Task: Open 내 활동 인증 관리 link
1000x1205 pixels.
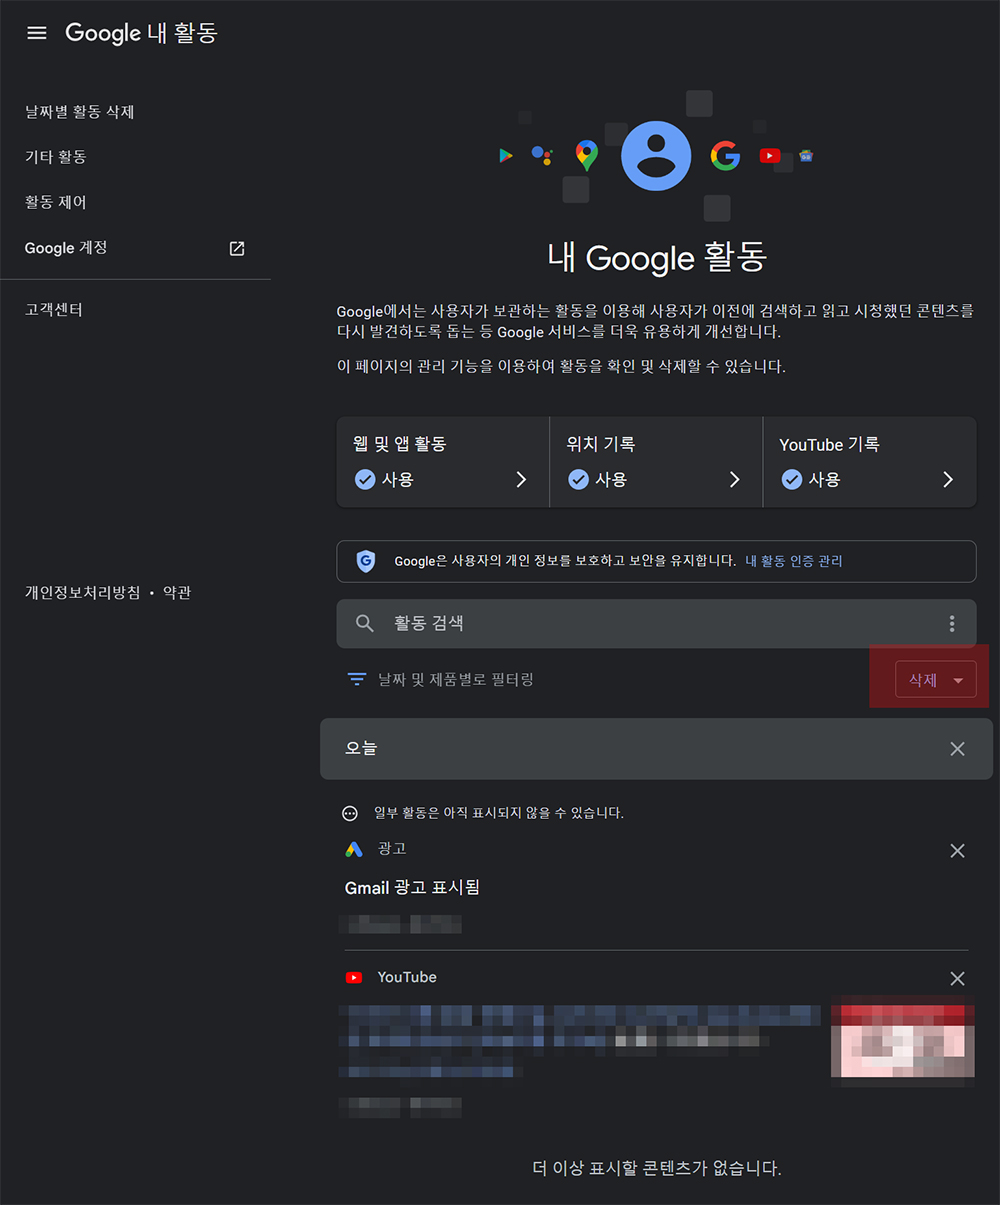Action: (x=794, y=561)
